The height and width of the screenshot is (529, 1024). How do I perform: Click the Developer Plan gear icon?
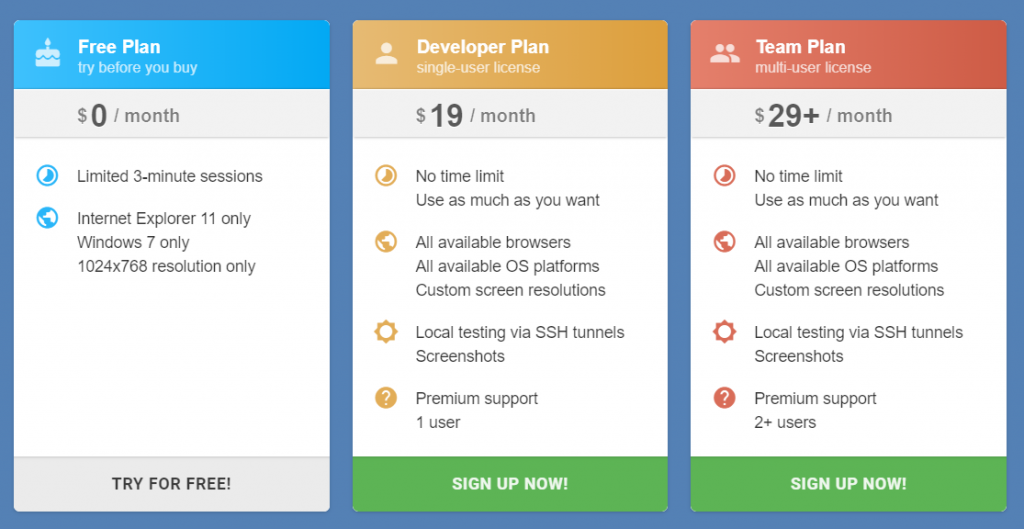386,332
